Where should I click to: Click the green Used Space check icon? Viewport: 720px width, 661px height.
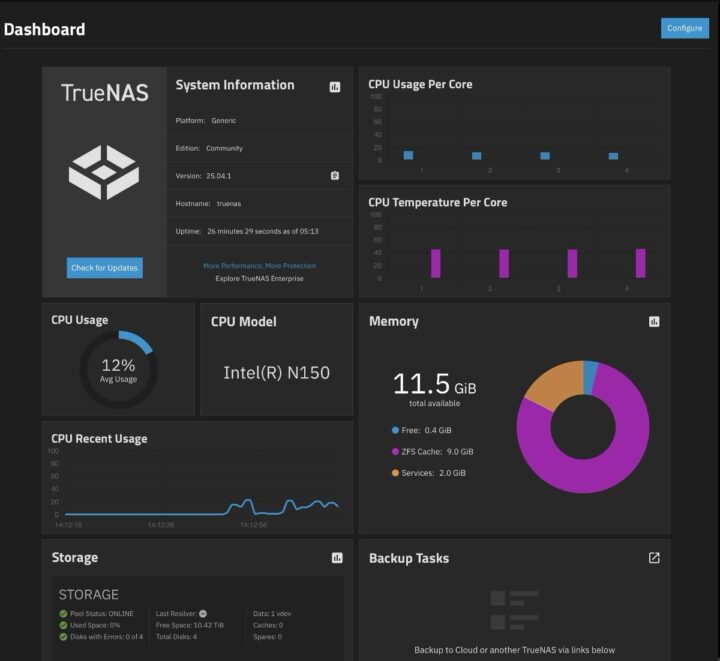click(x=63, y=625)
